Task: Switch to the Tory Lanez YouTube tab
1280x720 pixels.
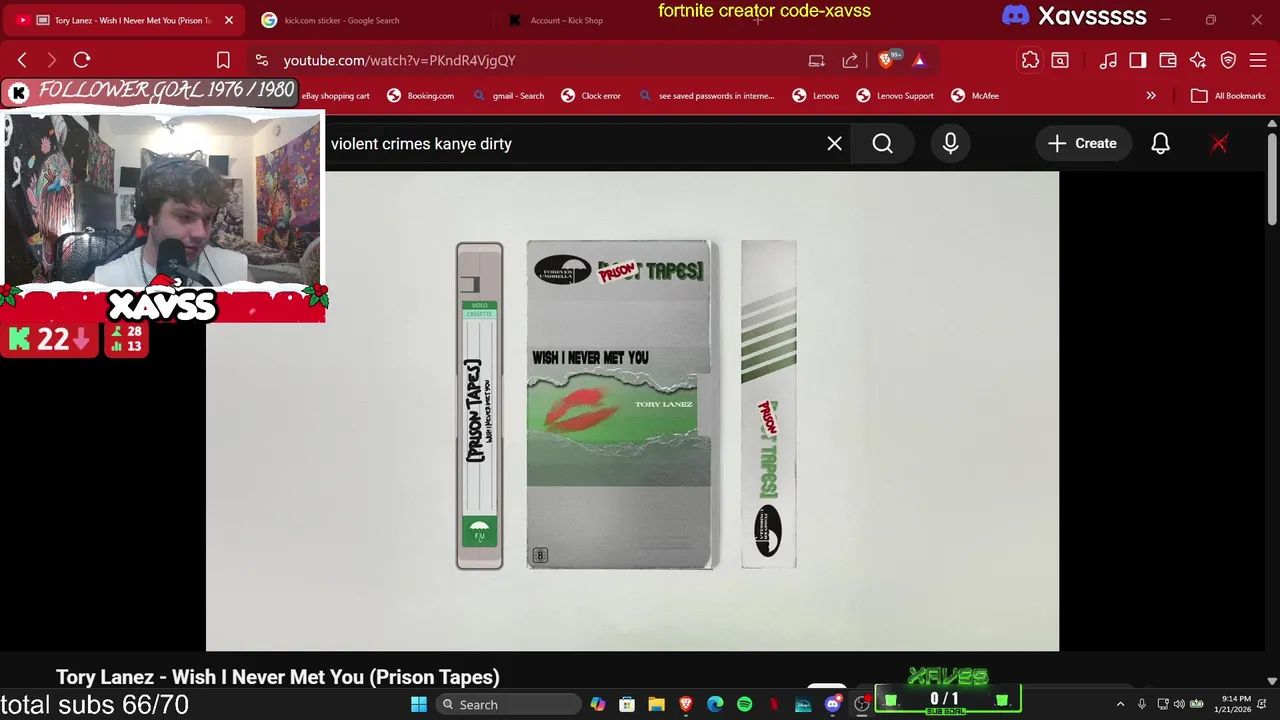Action: pyautogui.click(x=124, y=20)
